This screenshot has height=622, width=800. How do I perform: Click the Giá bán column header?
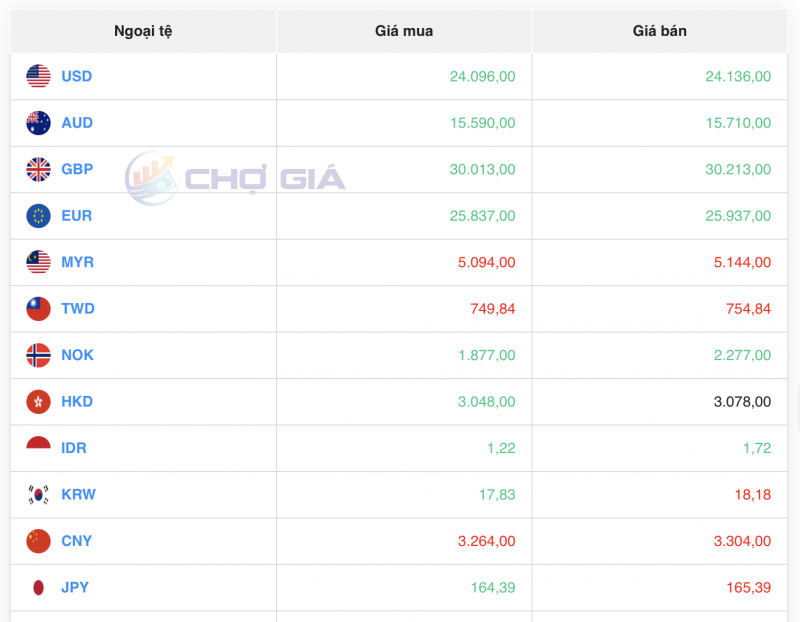coord(660,31)
